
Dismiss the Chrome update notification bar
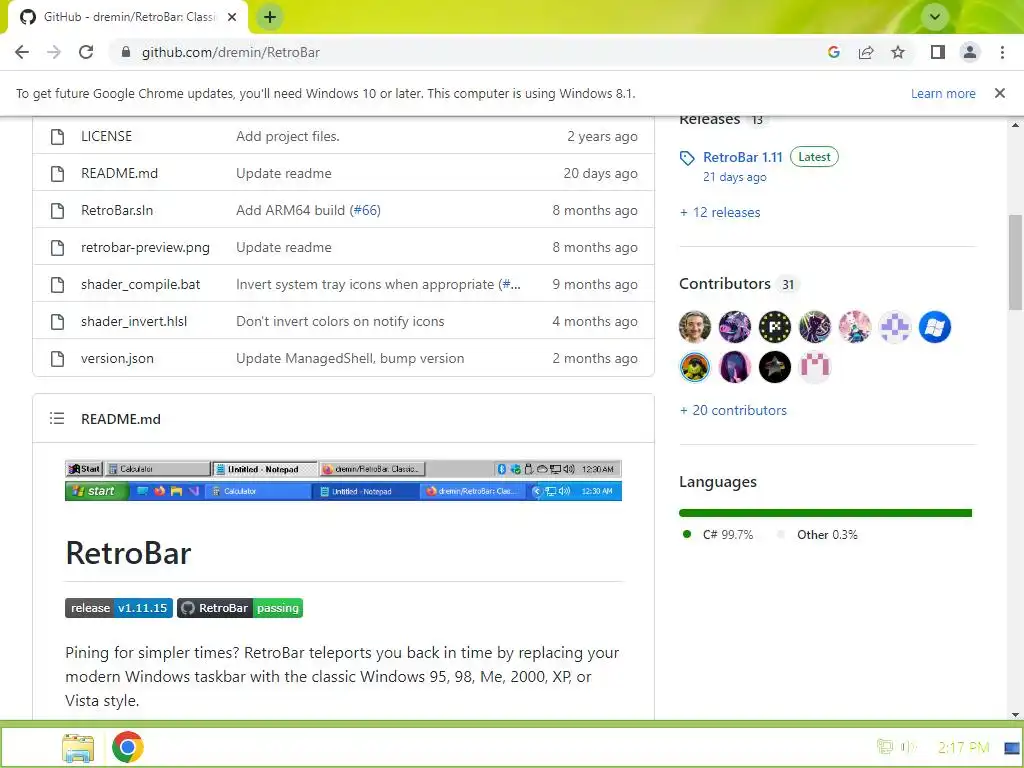(x=999, y=93)
